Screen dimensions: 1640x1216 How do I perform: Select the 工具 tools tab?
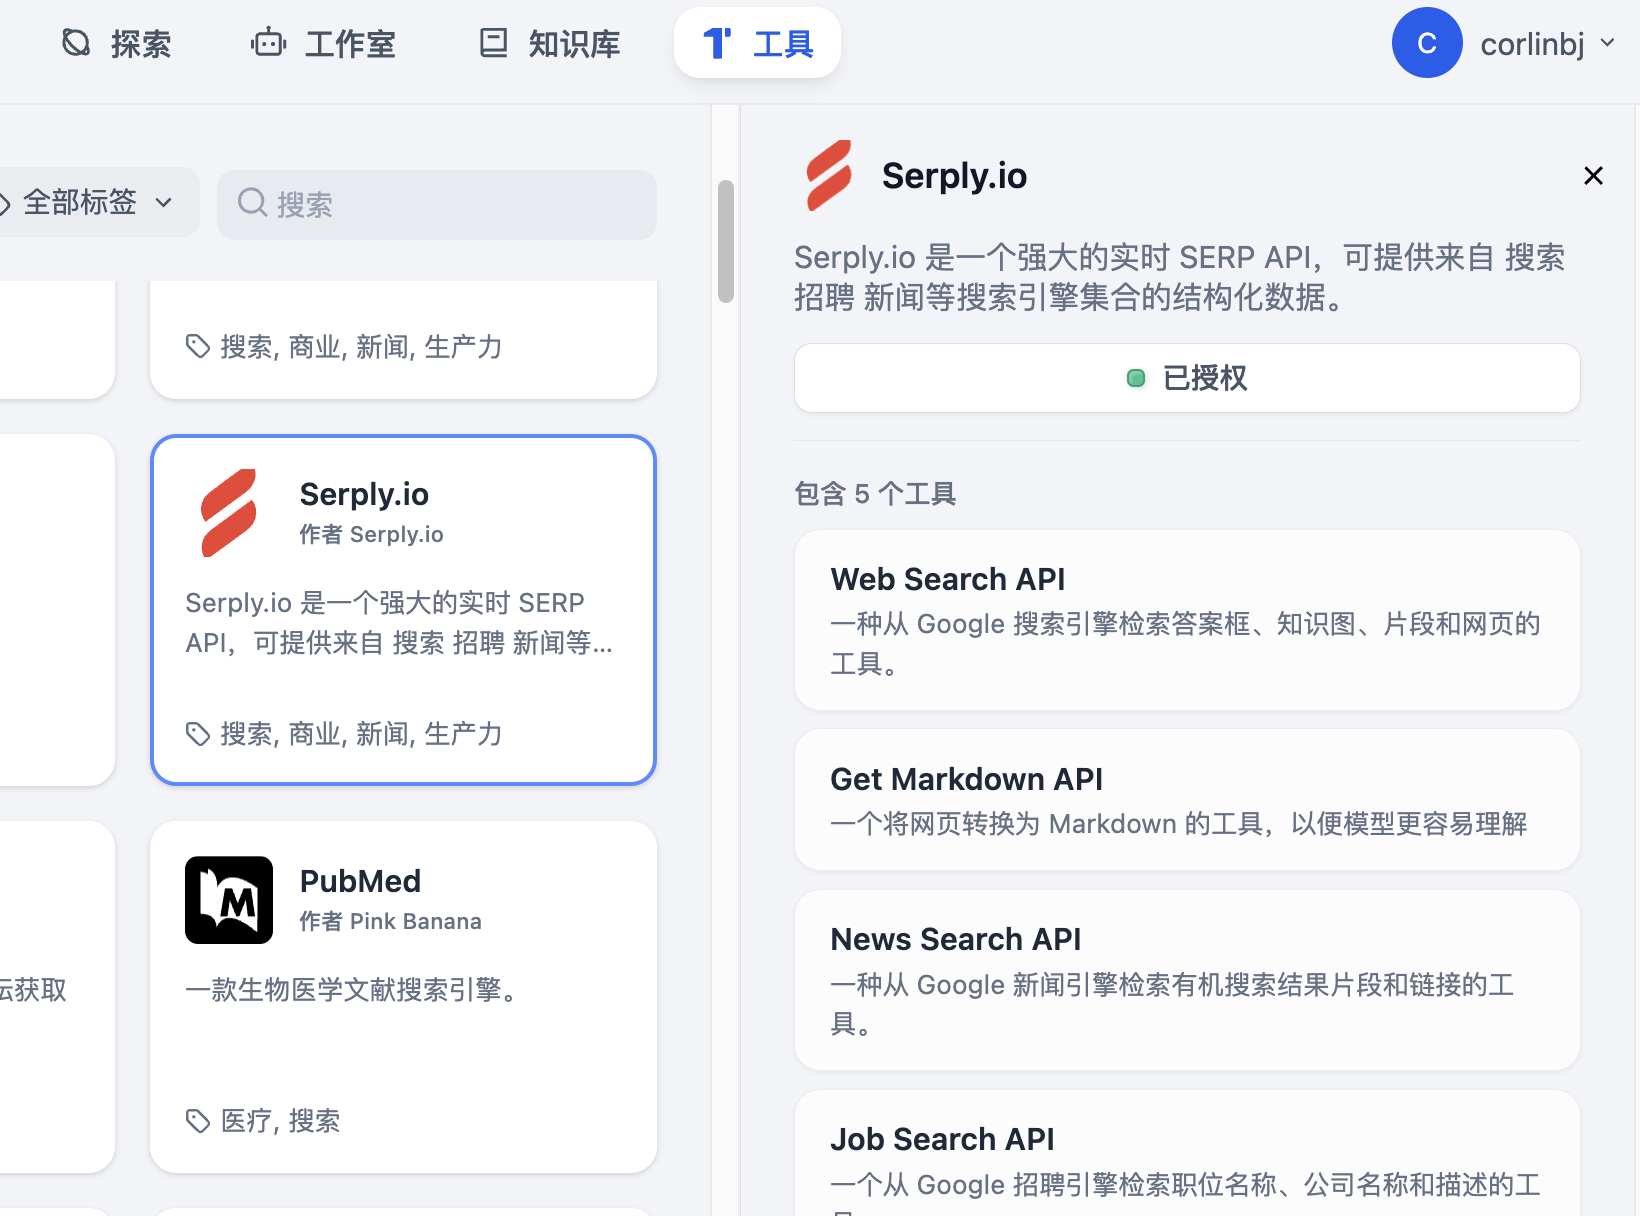click(x=757, y=43)
